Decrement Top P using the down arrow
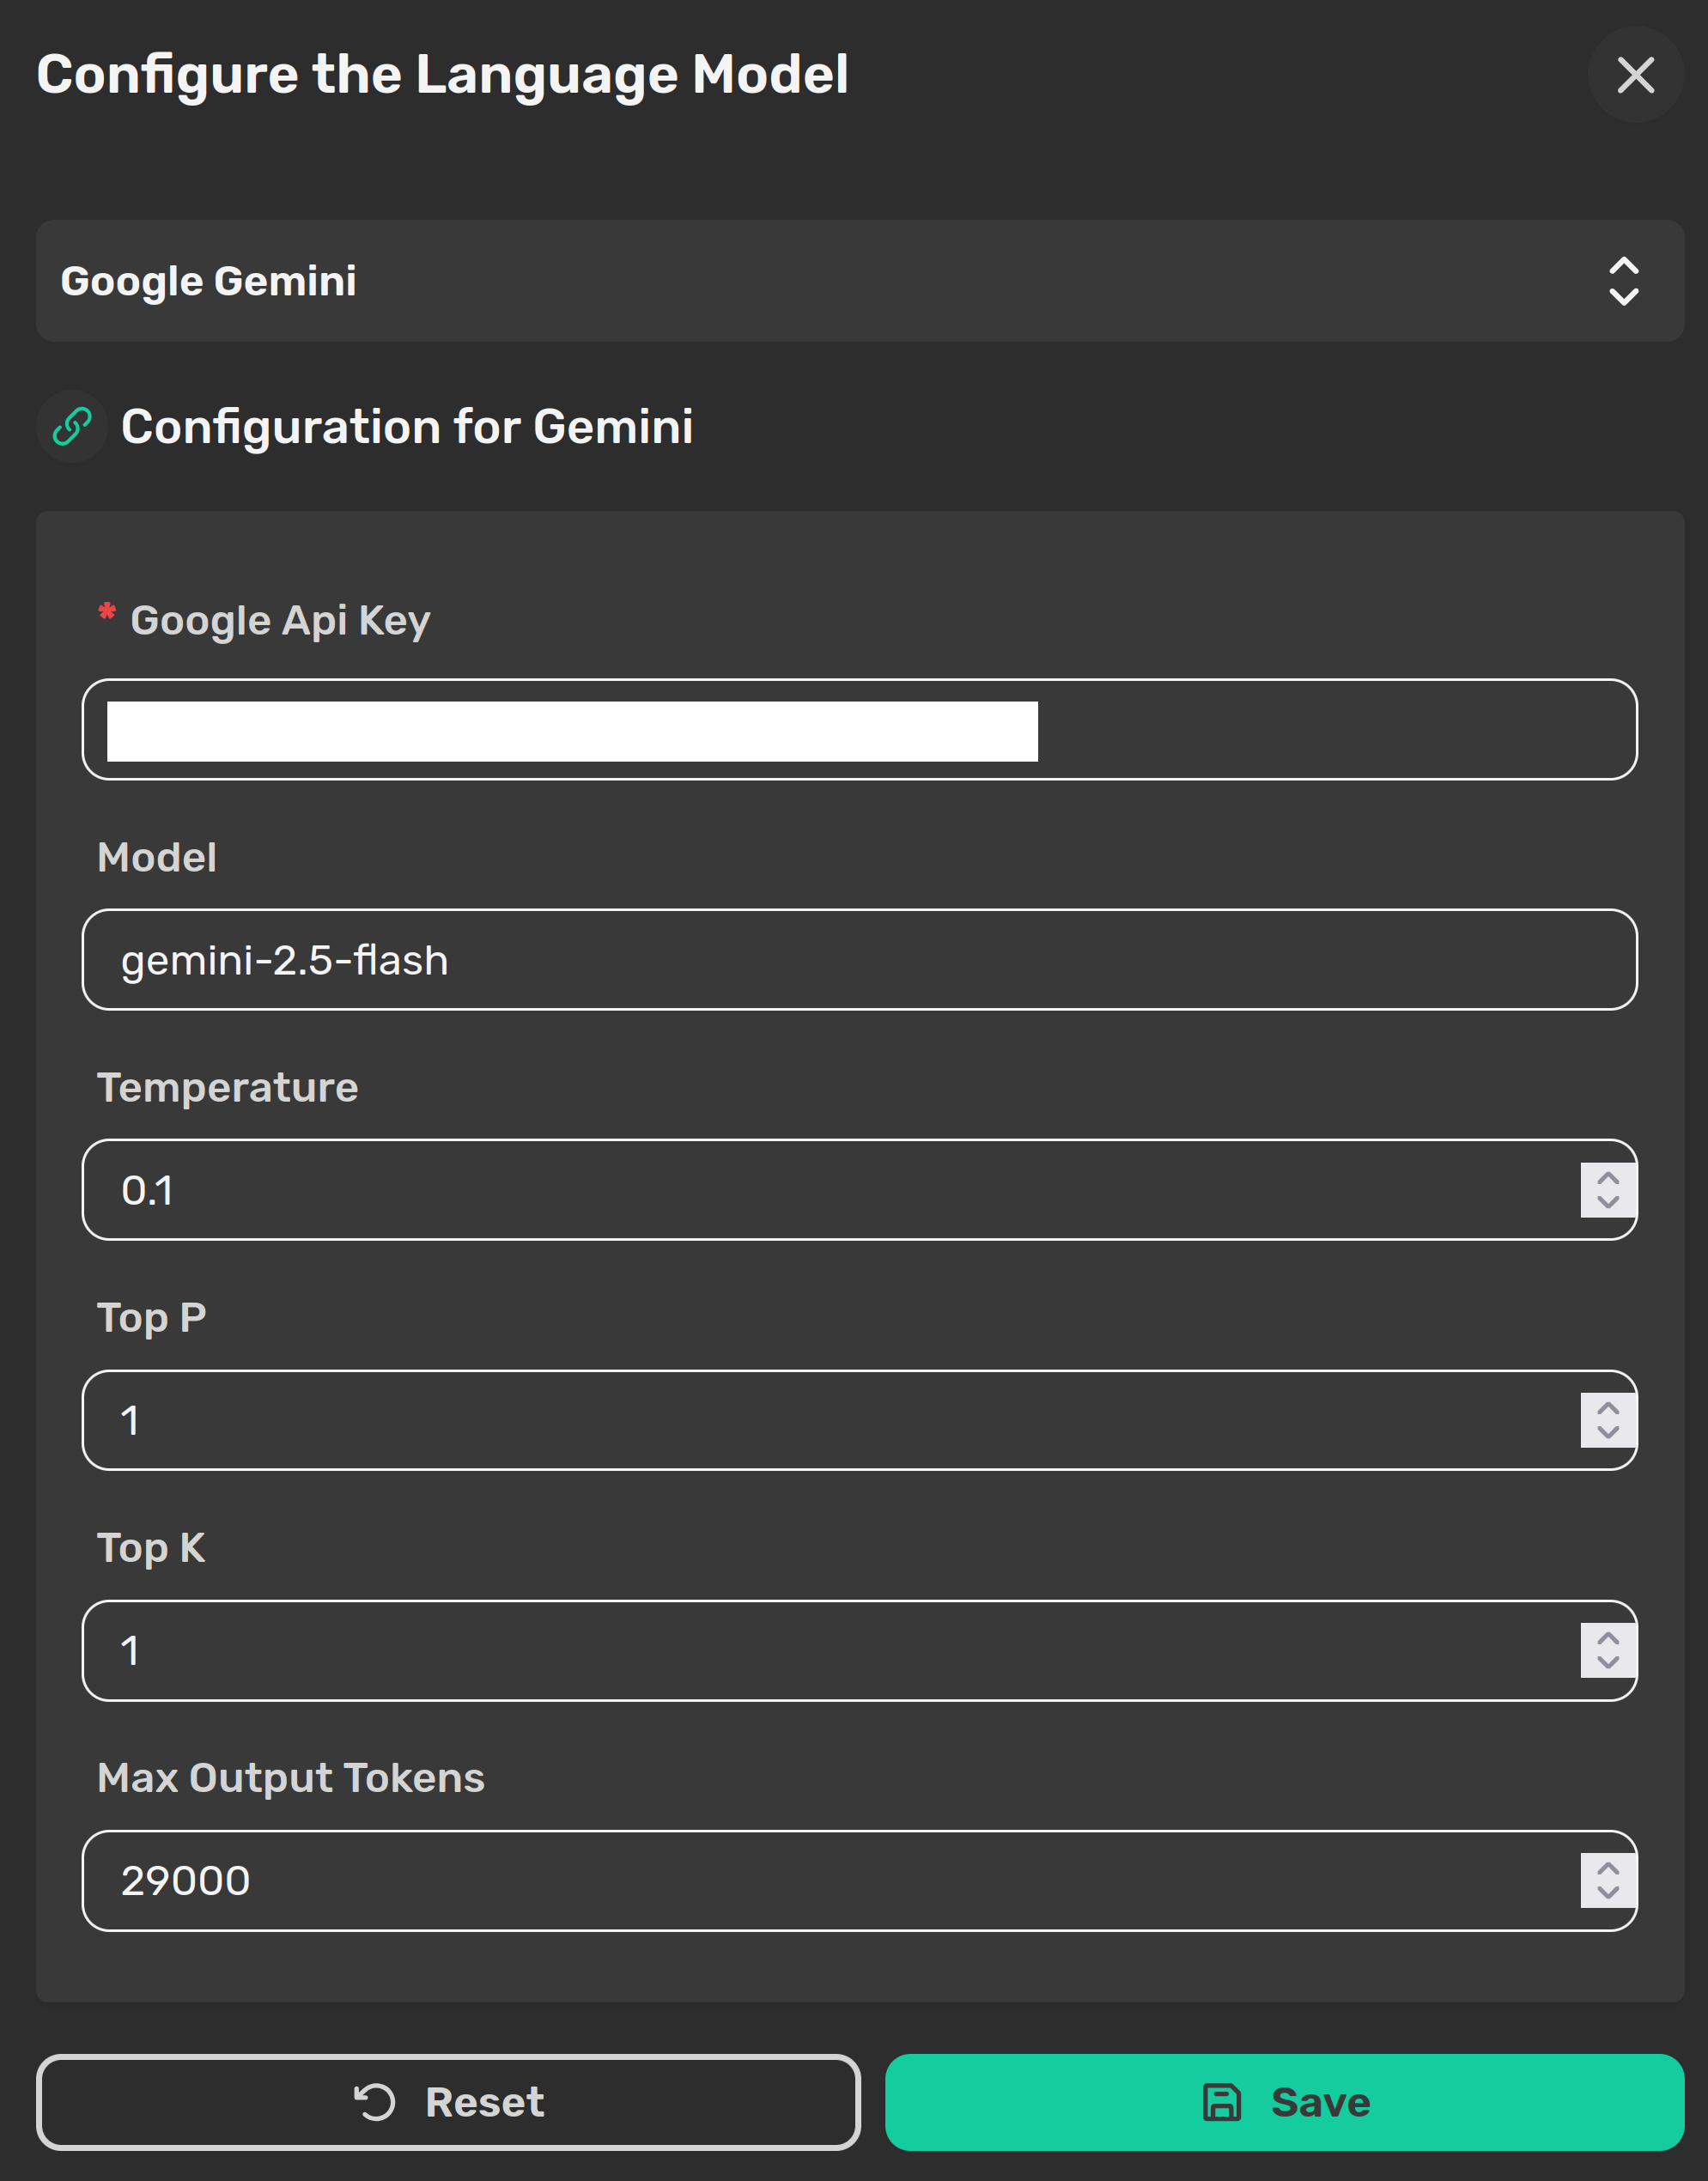This screenshot has height=2181, width=1708. click(x=1608, y=1432)
